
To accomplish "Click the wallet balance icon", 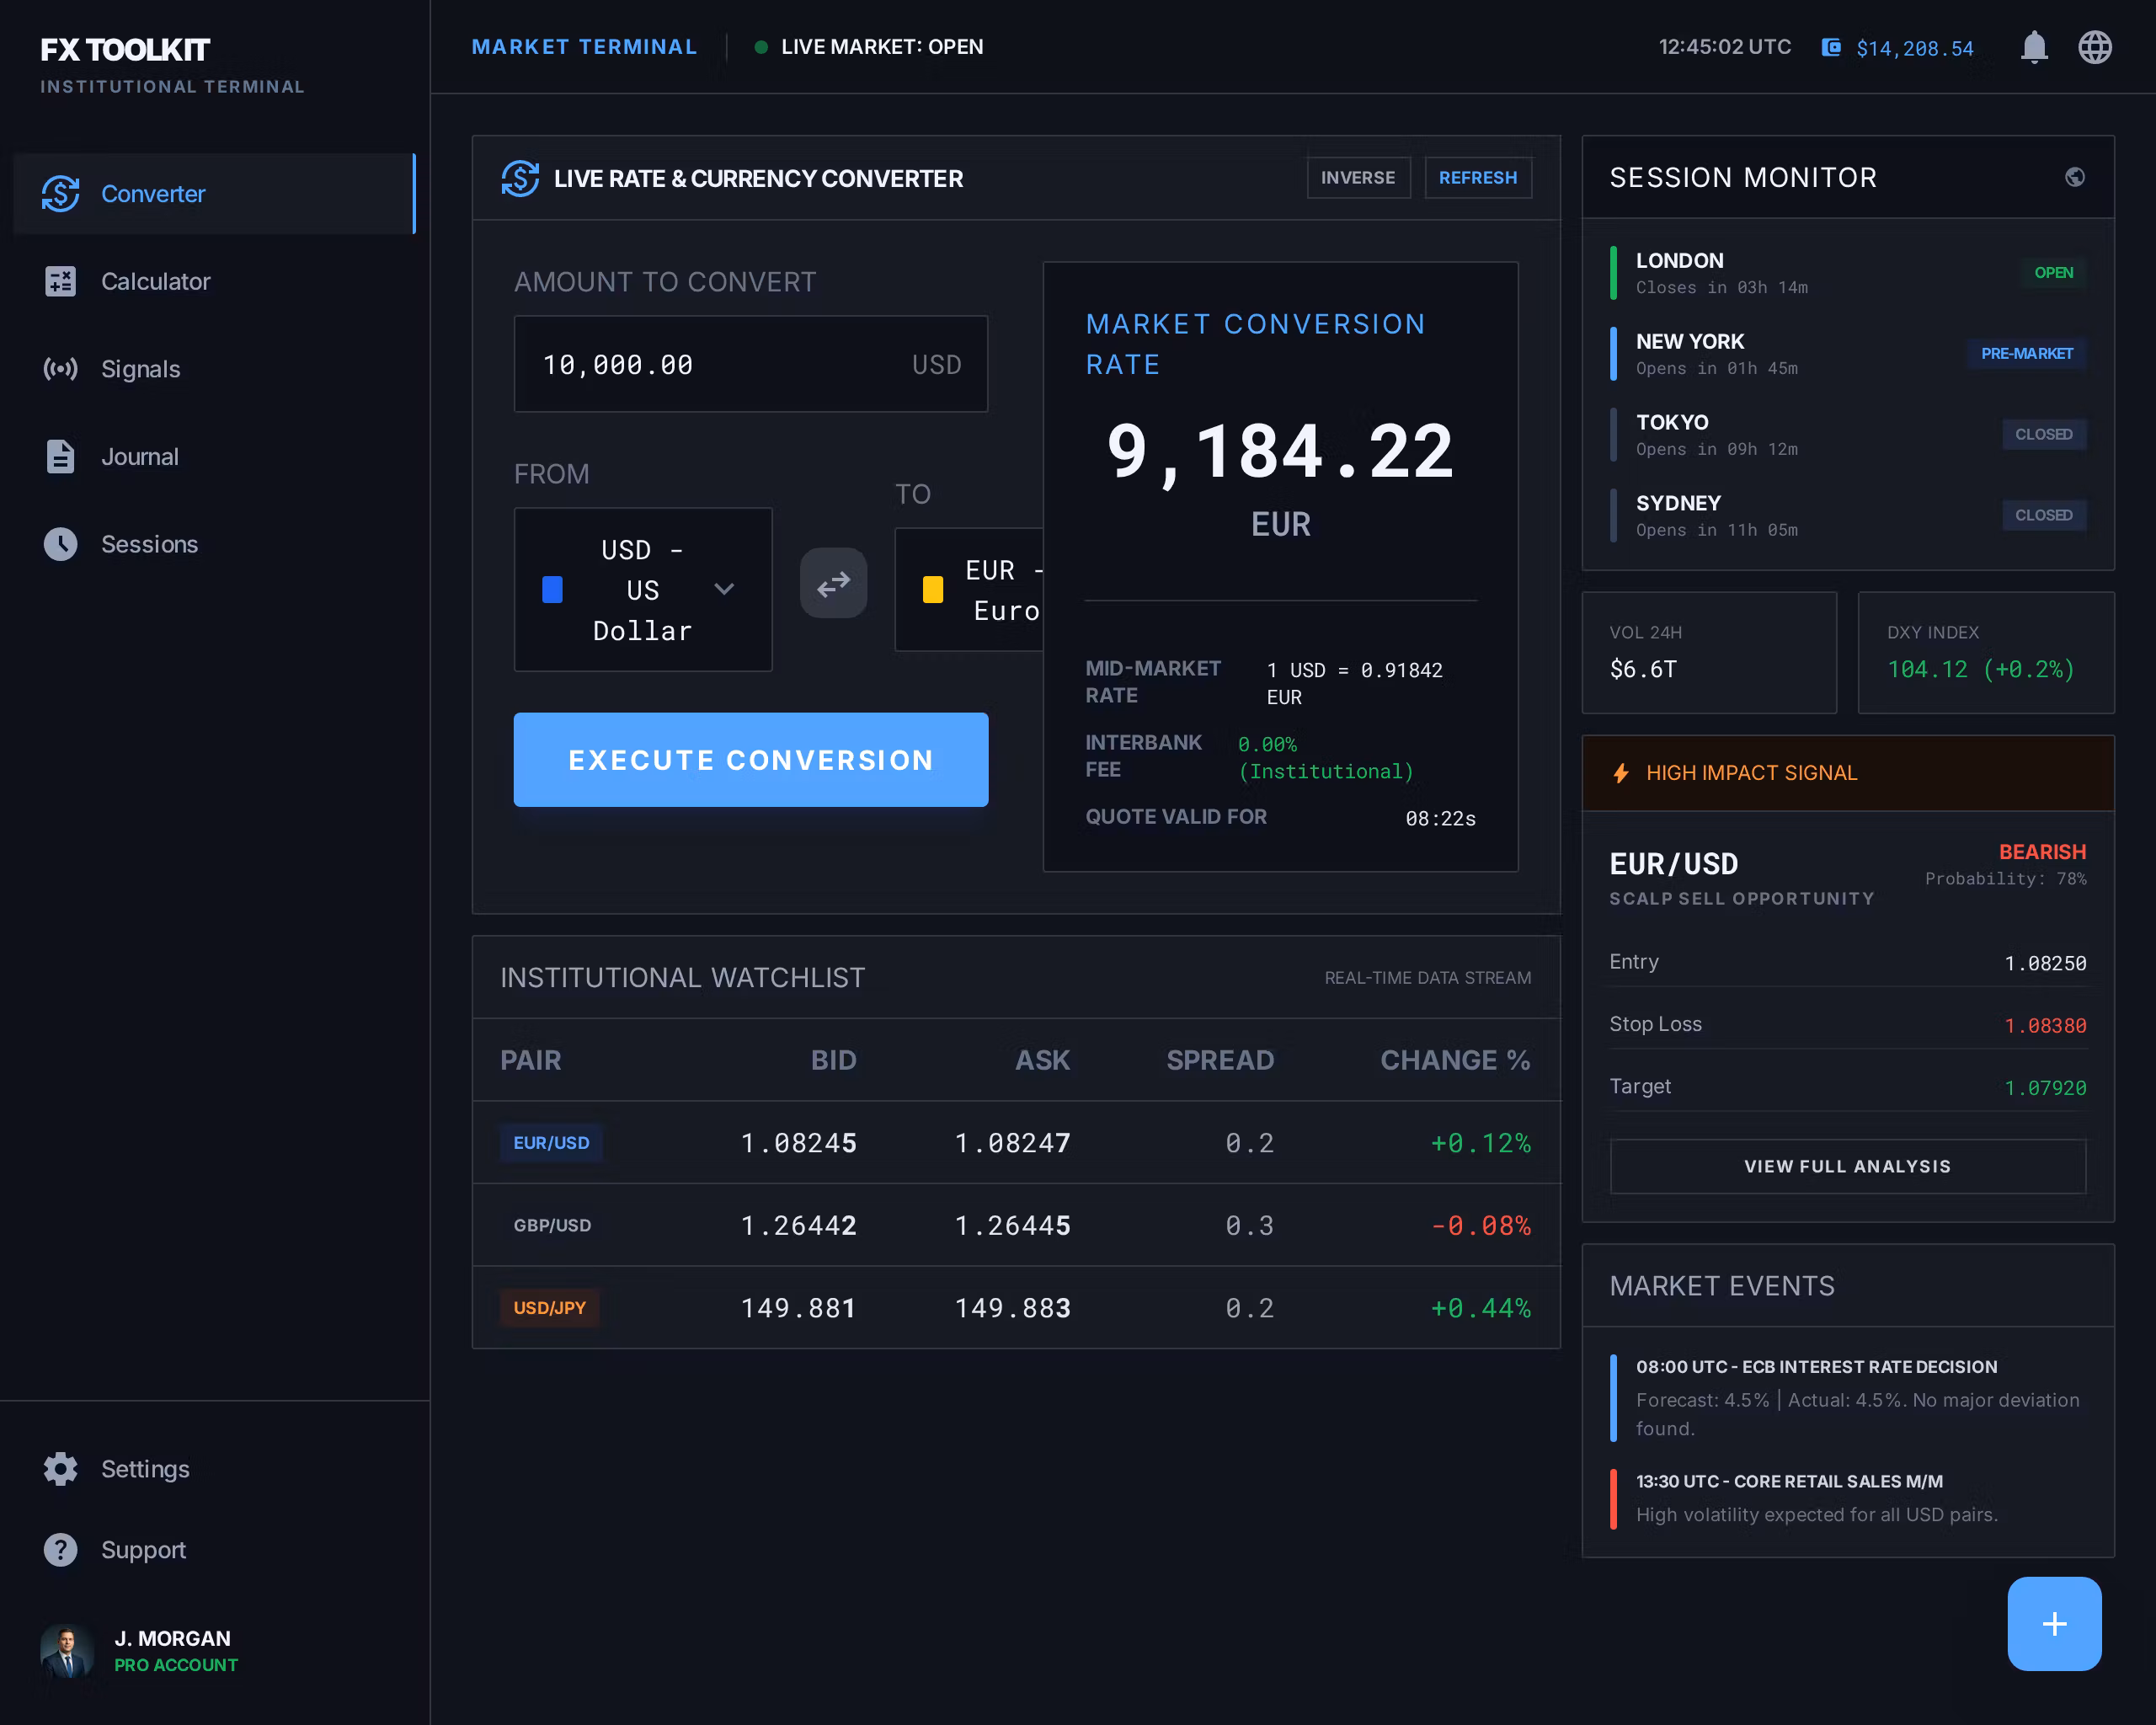I will click(x=1830, y=47).
